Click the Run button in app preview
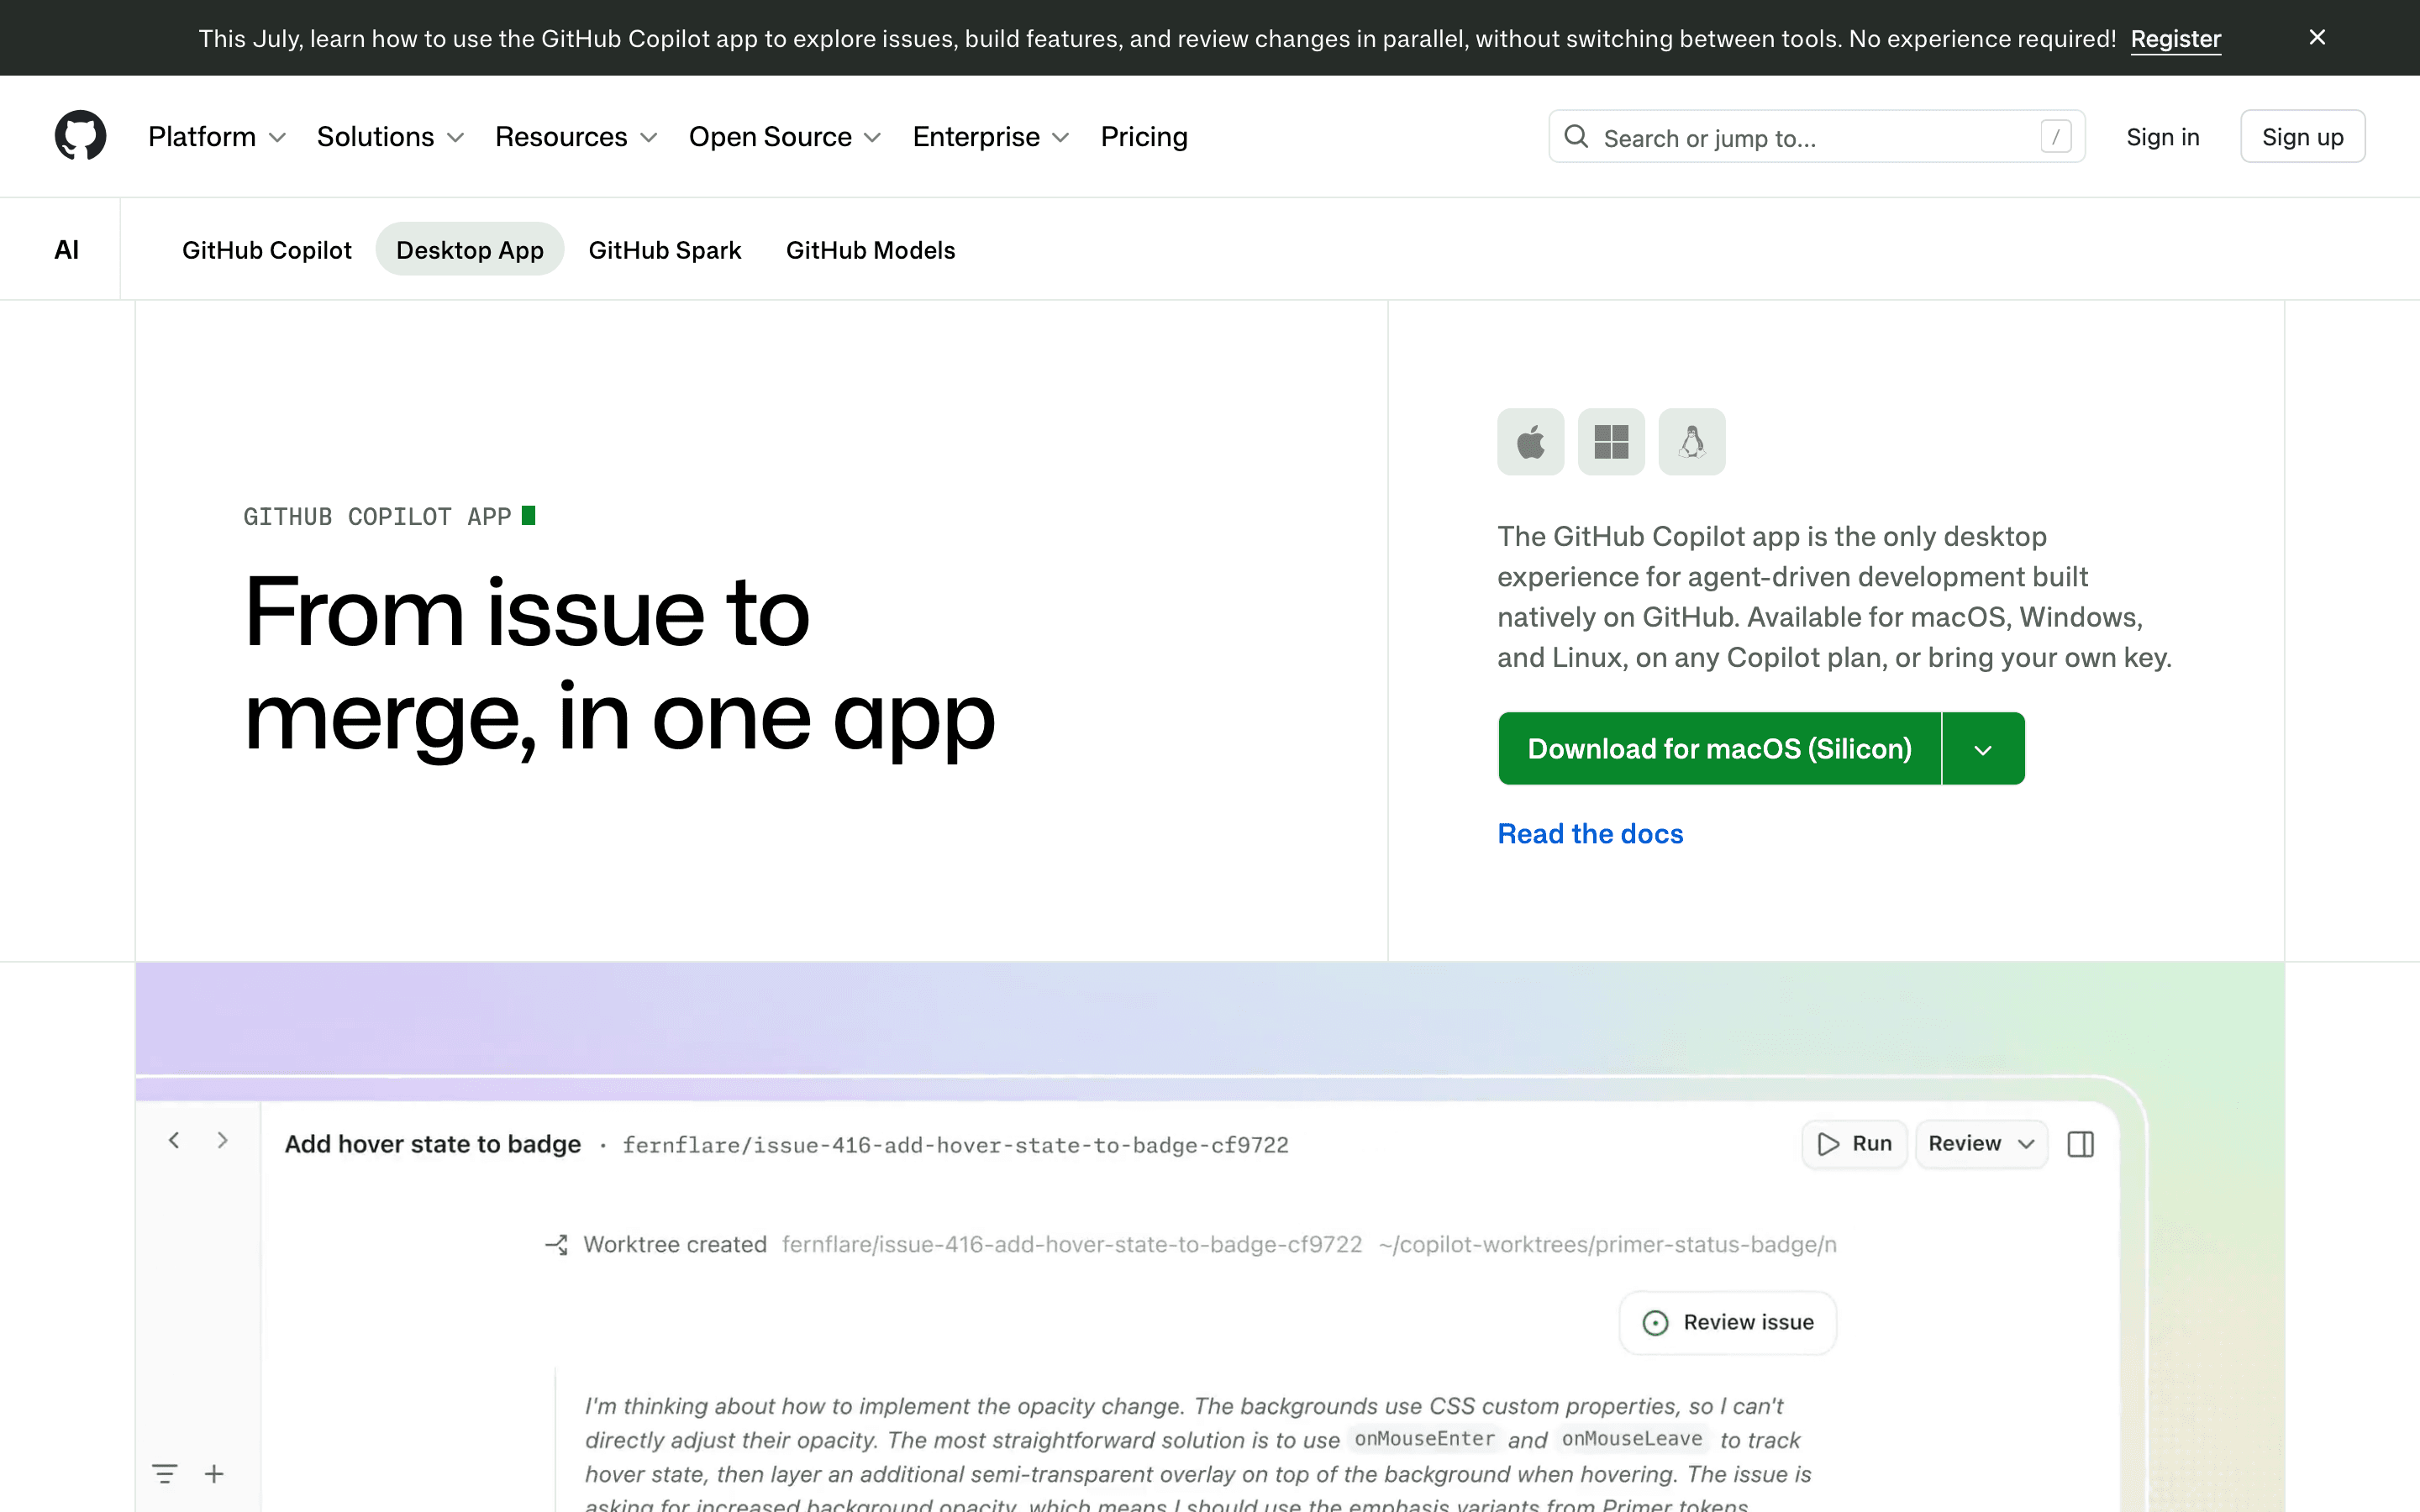This screenshot has height=1512, width=2420. coord(1854,1143)
